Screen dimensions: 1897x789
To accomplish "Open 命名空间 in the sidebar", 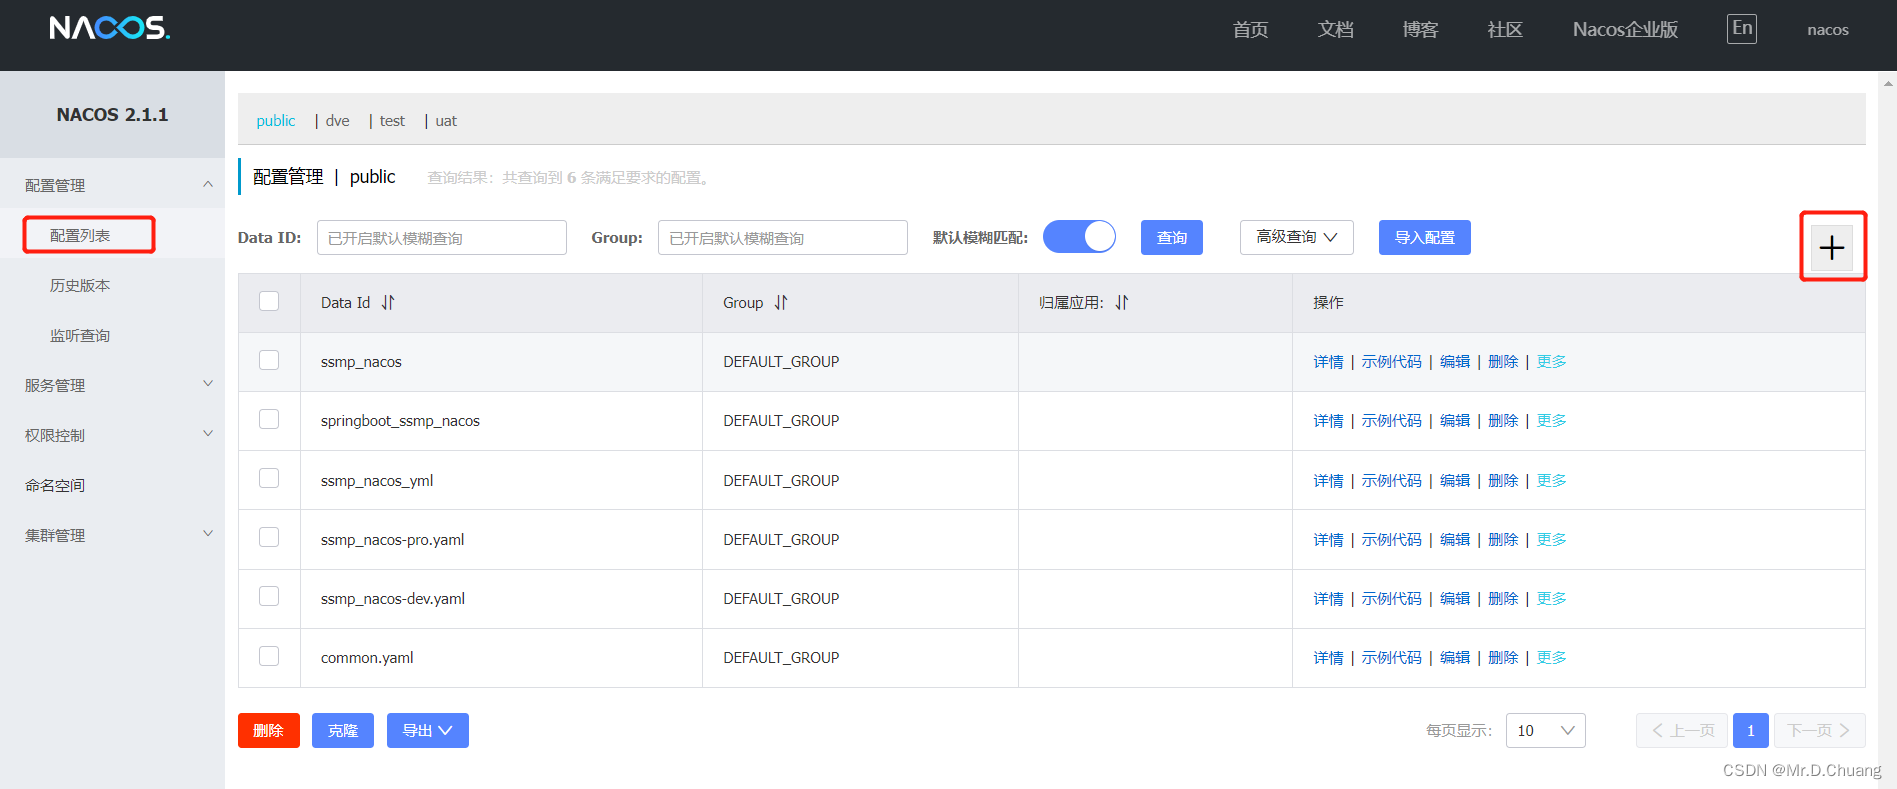I will pyautogui.click(x=55, y=485).
